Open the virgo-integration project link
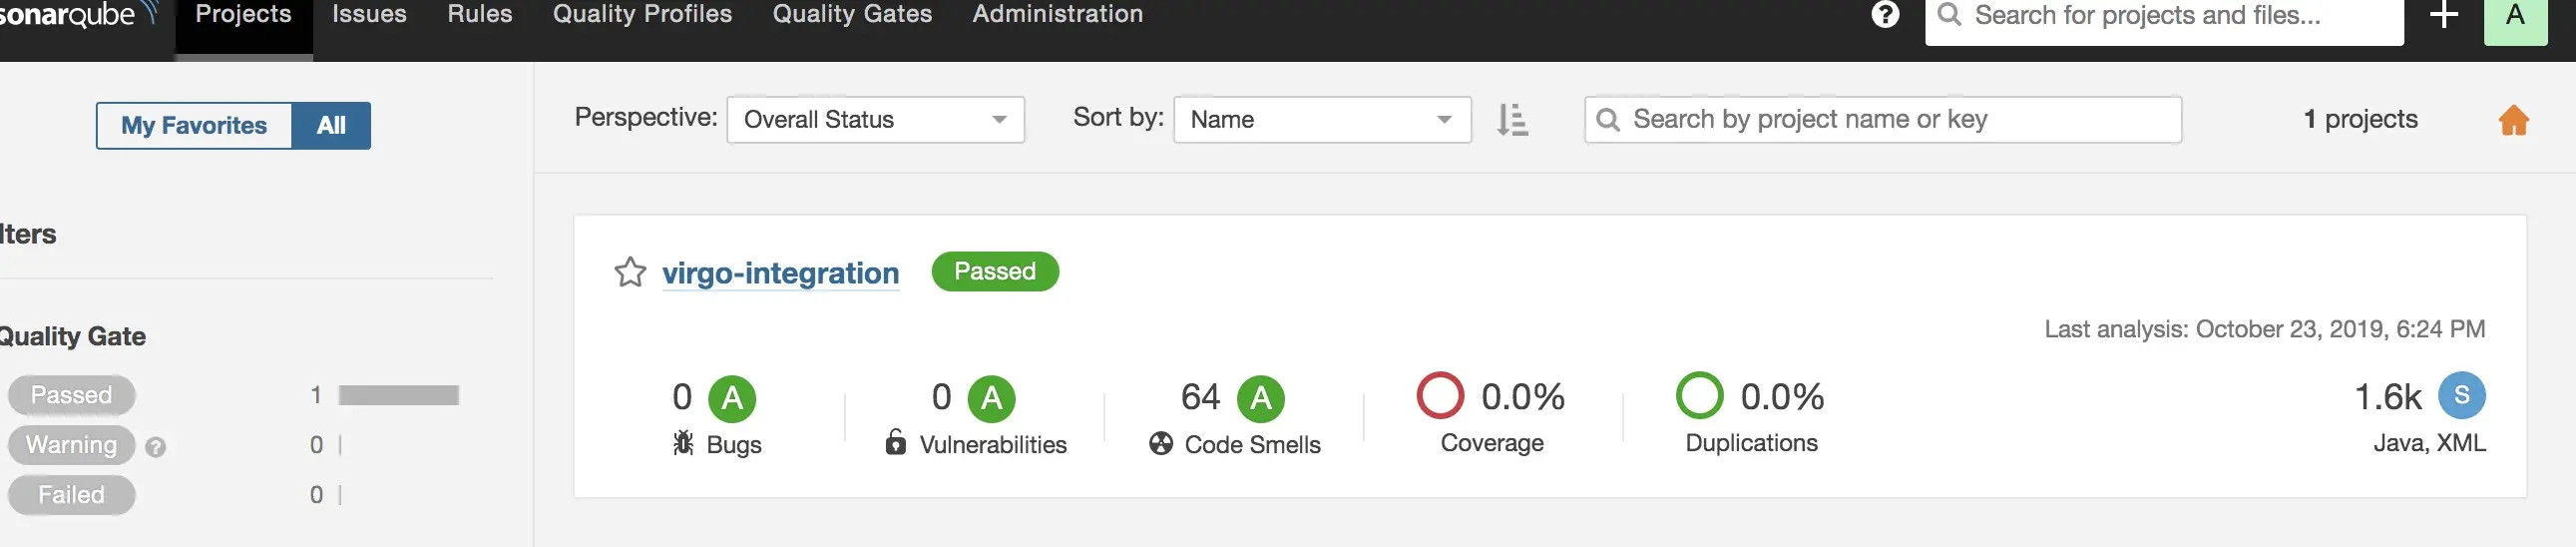 [780, 273]
